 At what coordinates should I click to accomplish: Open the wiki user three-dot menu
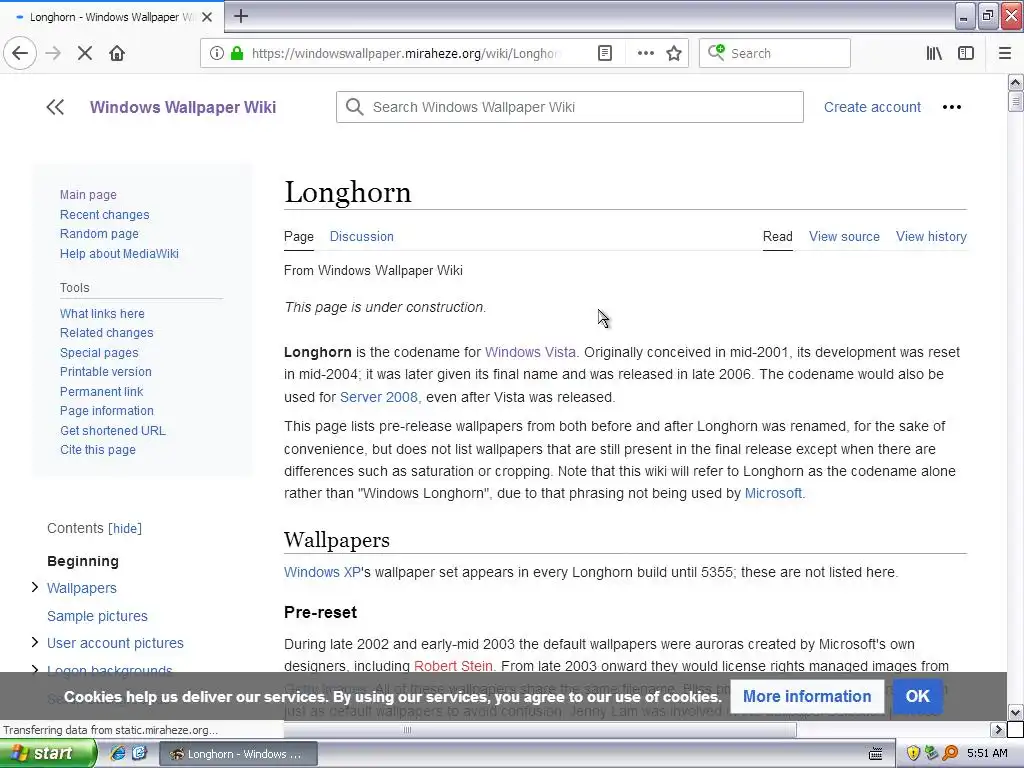[x=952, y=107]
